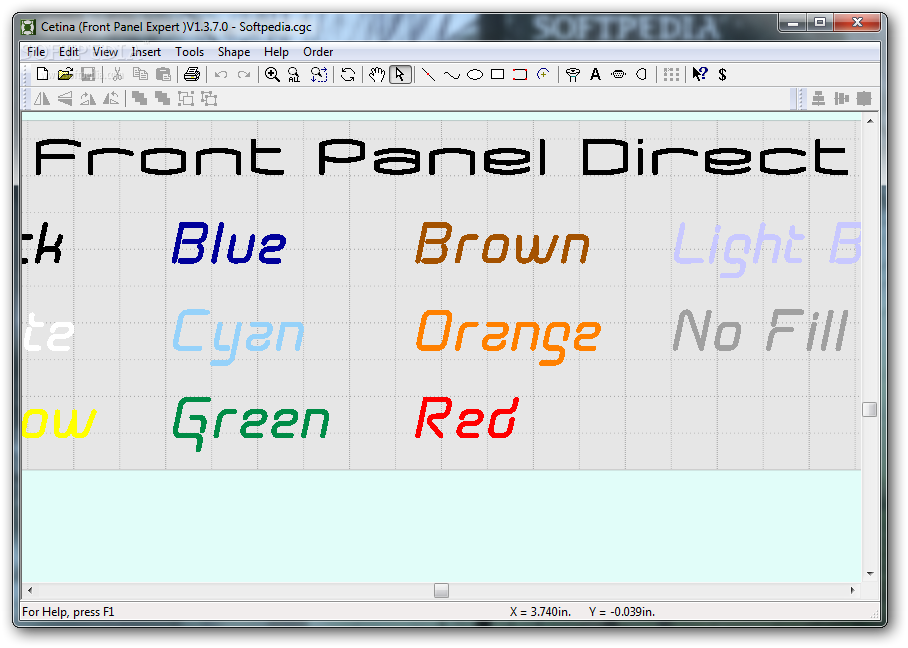This screenshot has height=648, width=908.
Task: Click the horizontal scrollbar left arrow
Action: [30, 590]
